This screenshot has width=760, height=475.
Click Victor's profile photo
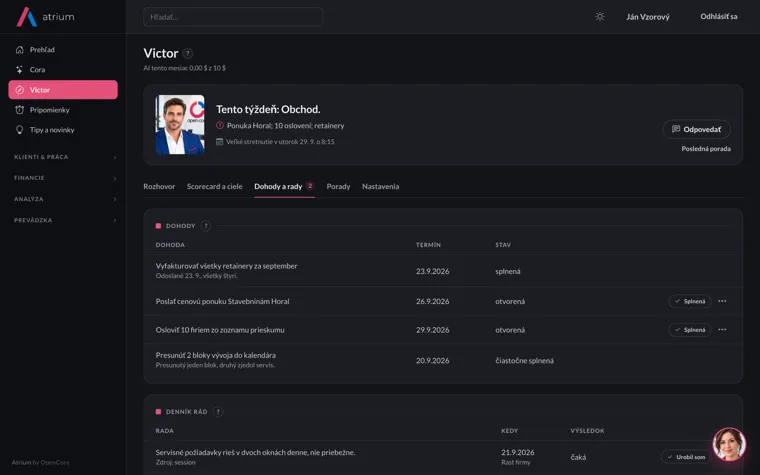tap(180, 125)
